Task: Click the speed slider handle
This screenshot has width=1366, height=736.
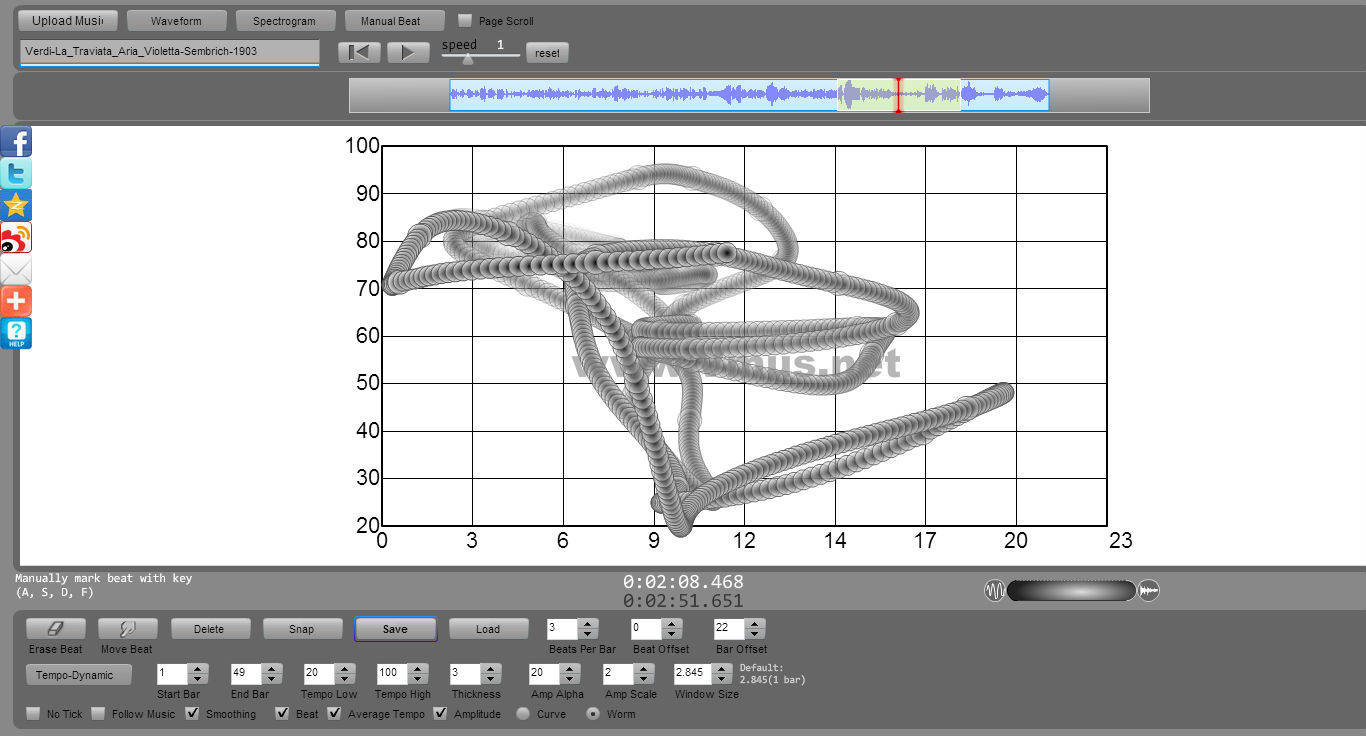Action: click(467, 59)
